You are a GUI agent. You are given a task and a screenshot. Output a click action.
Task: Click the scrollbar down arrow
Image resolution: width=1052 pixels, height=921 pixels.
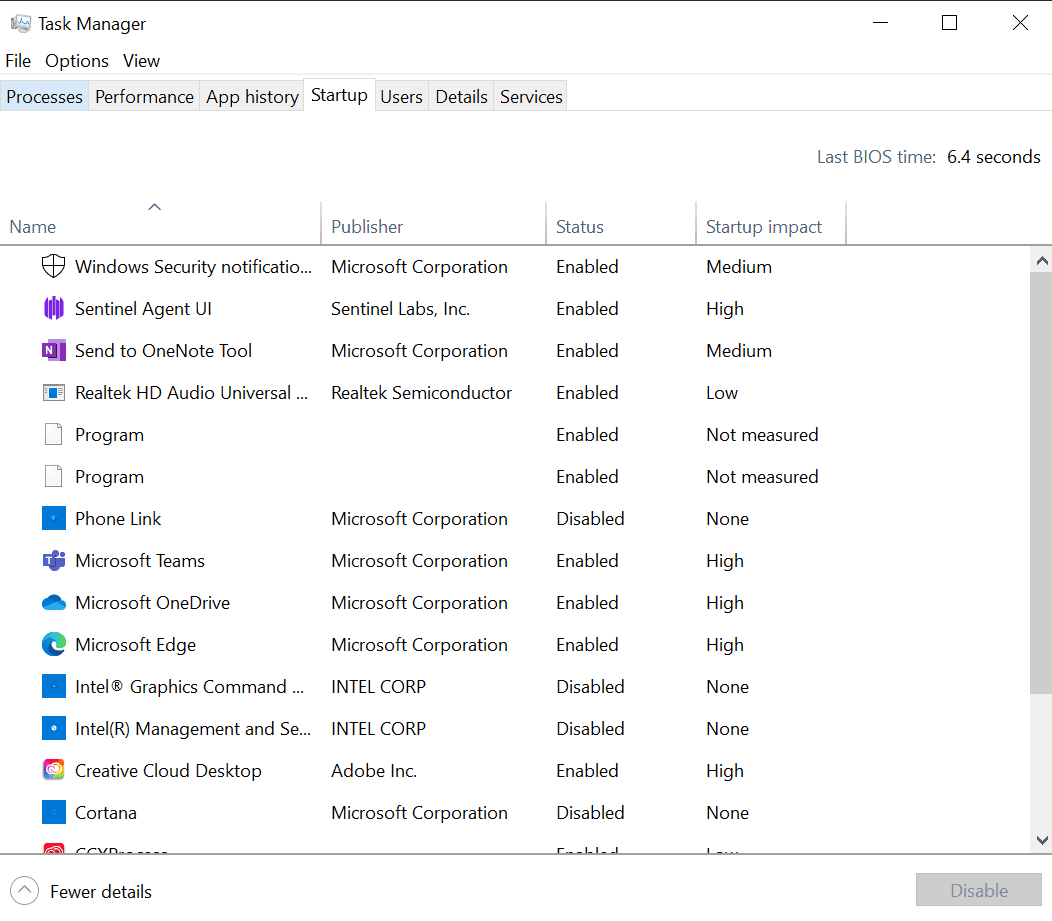tap(1041, 840)
